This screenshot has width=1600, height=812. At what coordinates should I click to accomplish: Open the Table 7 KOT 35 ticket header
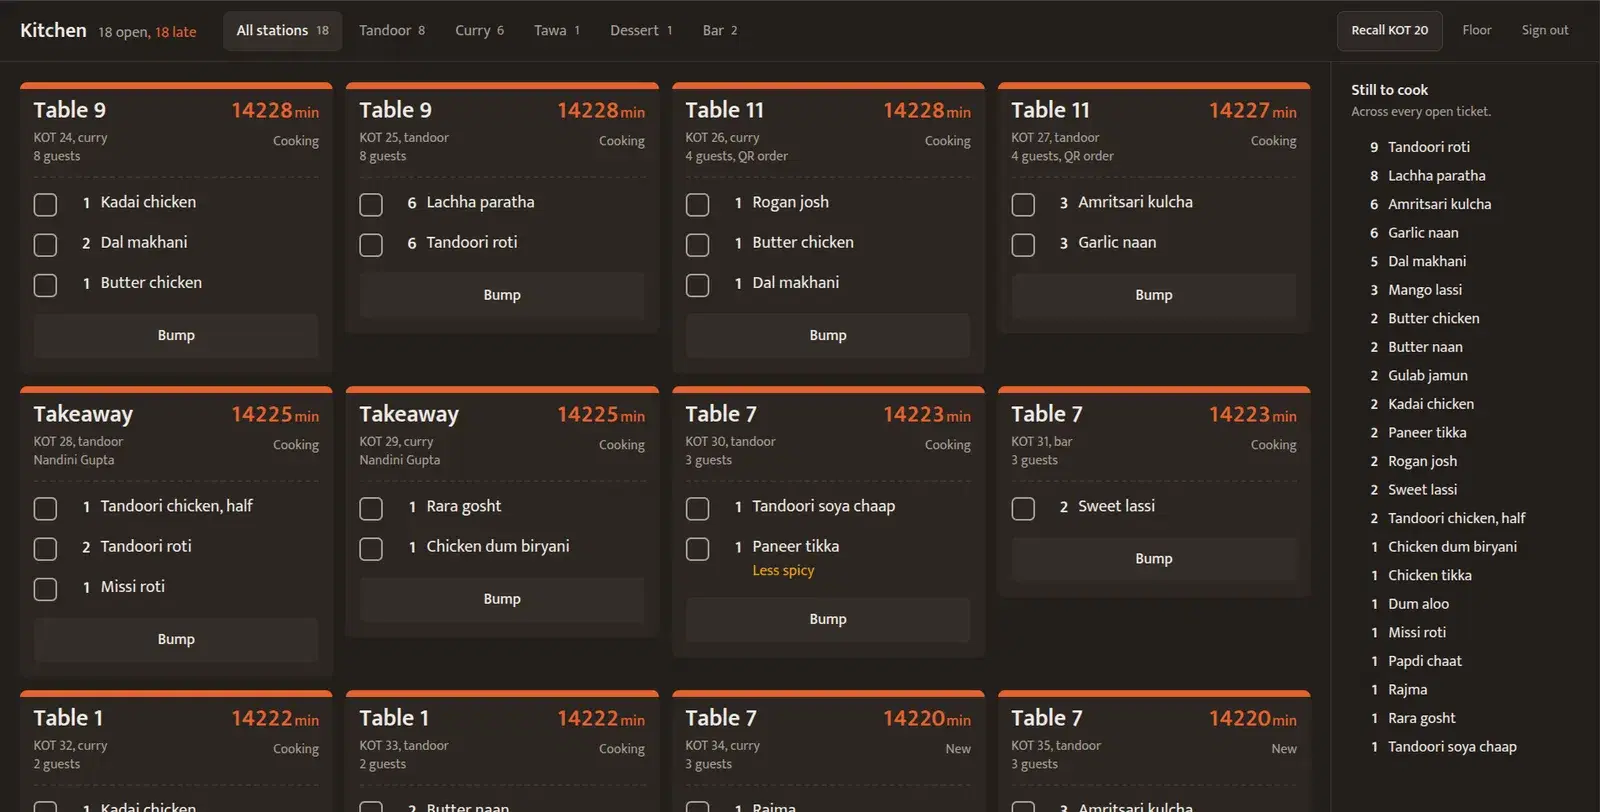pyautogui.click(x=1154, y=741)
